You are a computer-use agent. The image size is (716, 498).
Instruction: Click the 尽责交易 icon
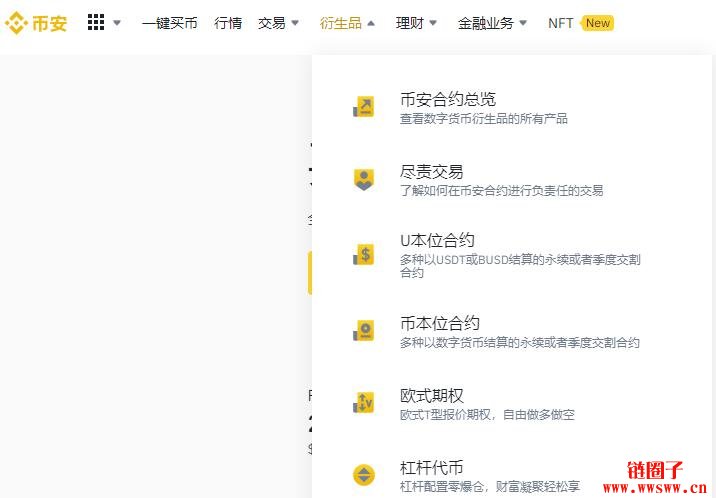(364, 179)
